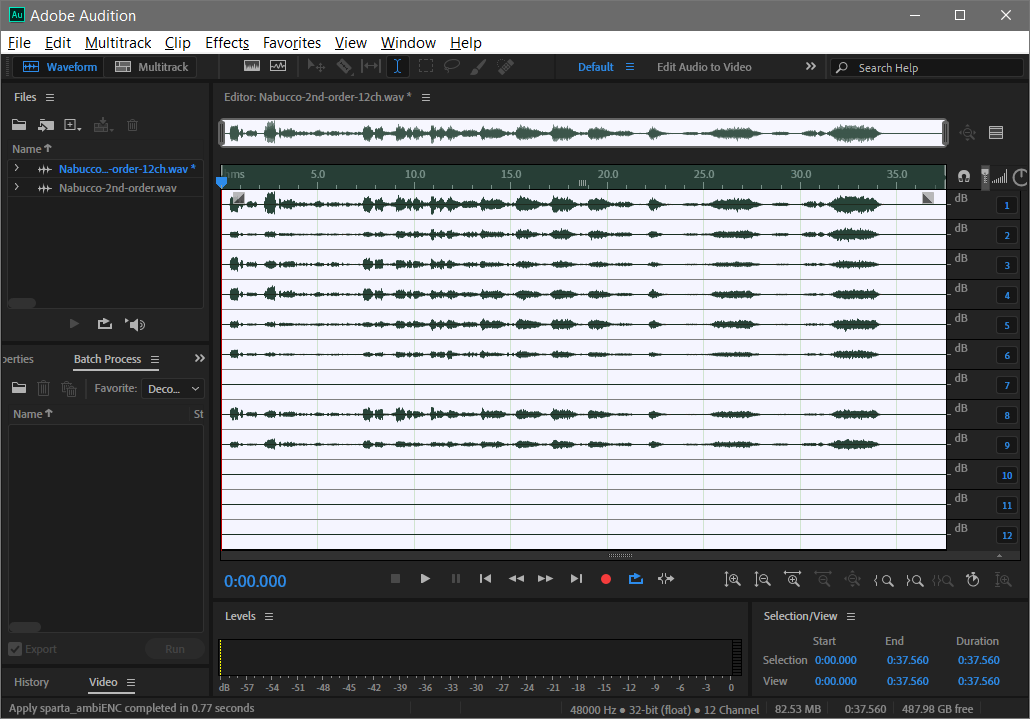
Task: Select the Paintbrush Selection tool
Action: (478, 66)
